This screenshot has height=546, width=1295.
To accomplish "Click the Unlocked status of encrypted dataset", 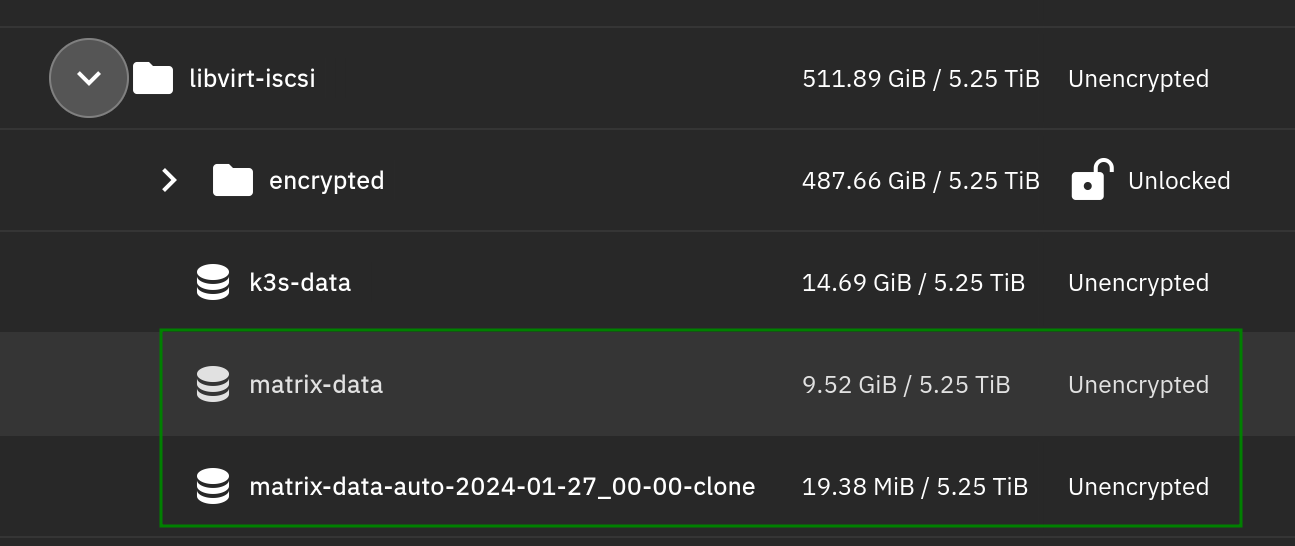I will point(1179,181).
